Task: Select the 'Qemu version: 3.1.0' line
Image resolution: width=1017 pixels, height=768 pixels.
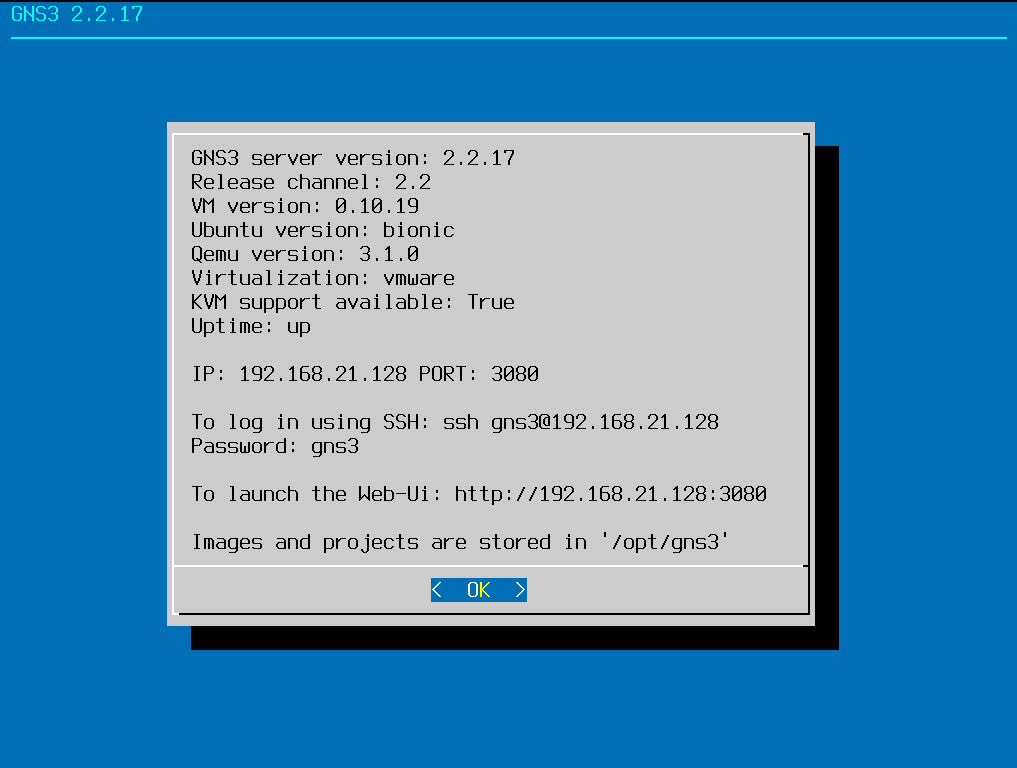Action: pyautogui.click(x=305, y=254)
